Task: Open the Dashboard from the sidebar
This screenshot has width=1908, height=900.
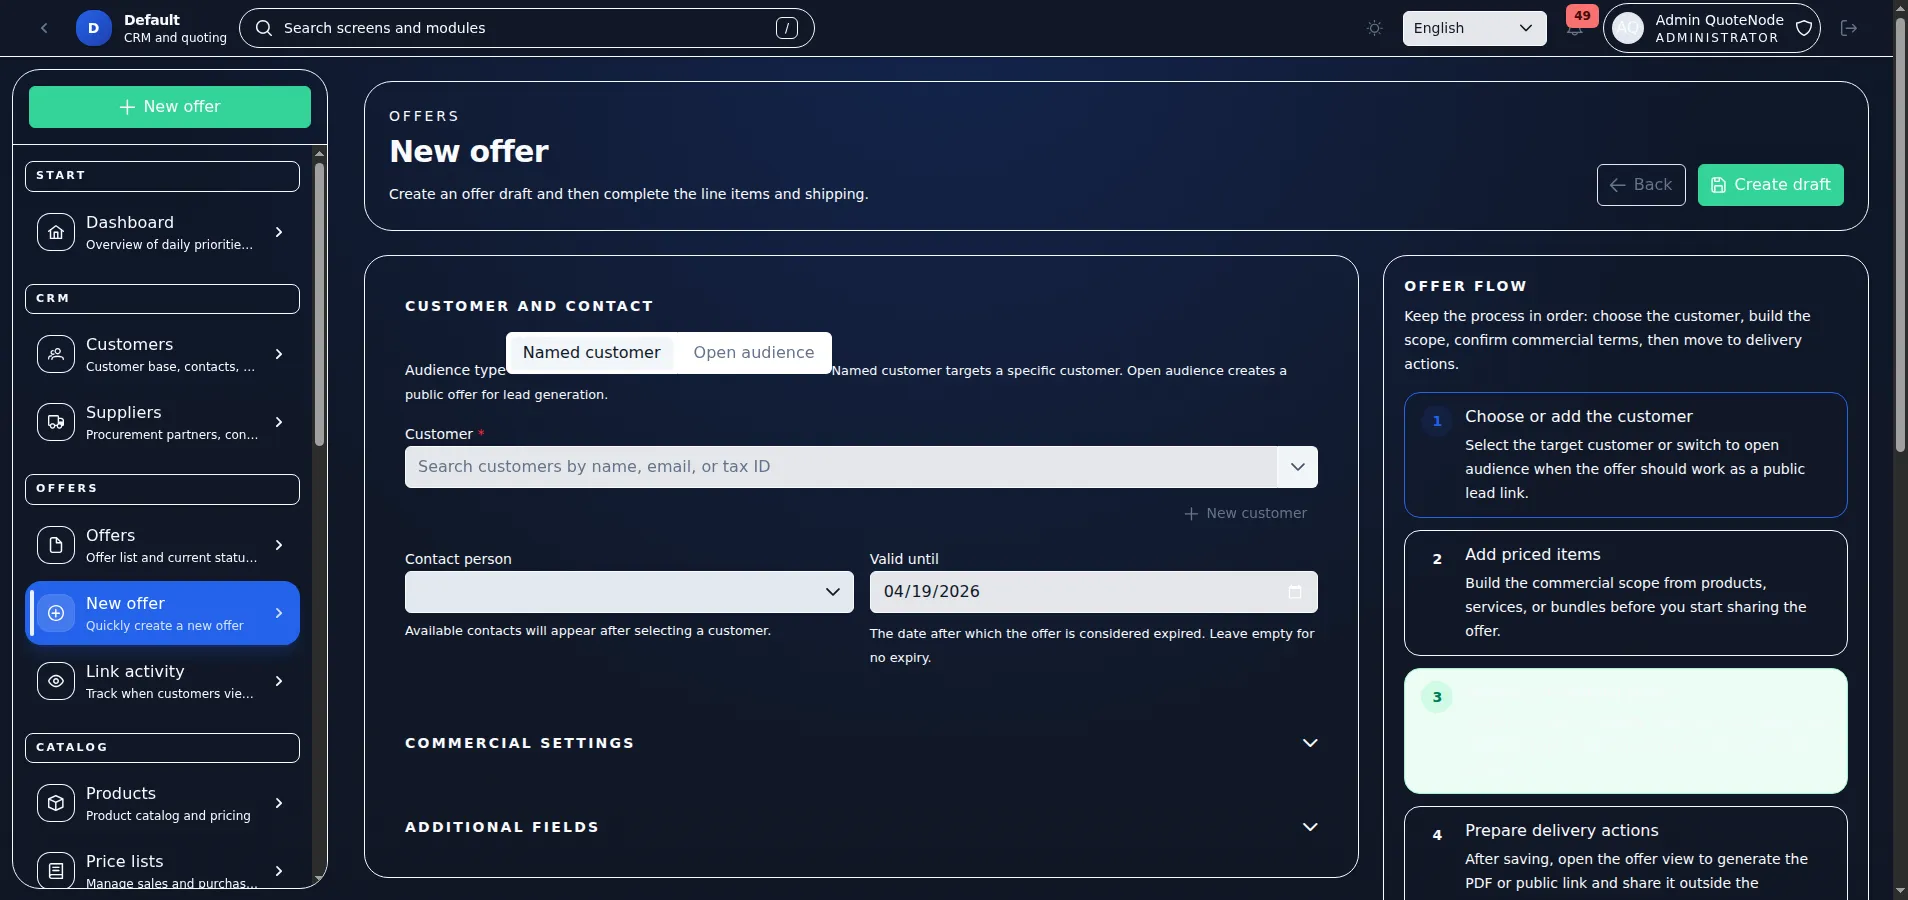Action: click(57, 233)
